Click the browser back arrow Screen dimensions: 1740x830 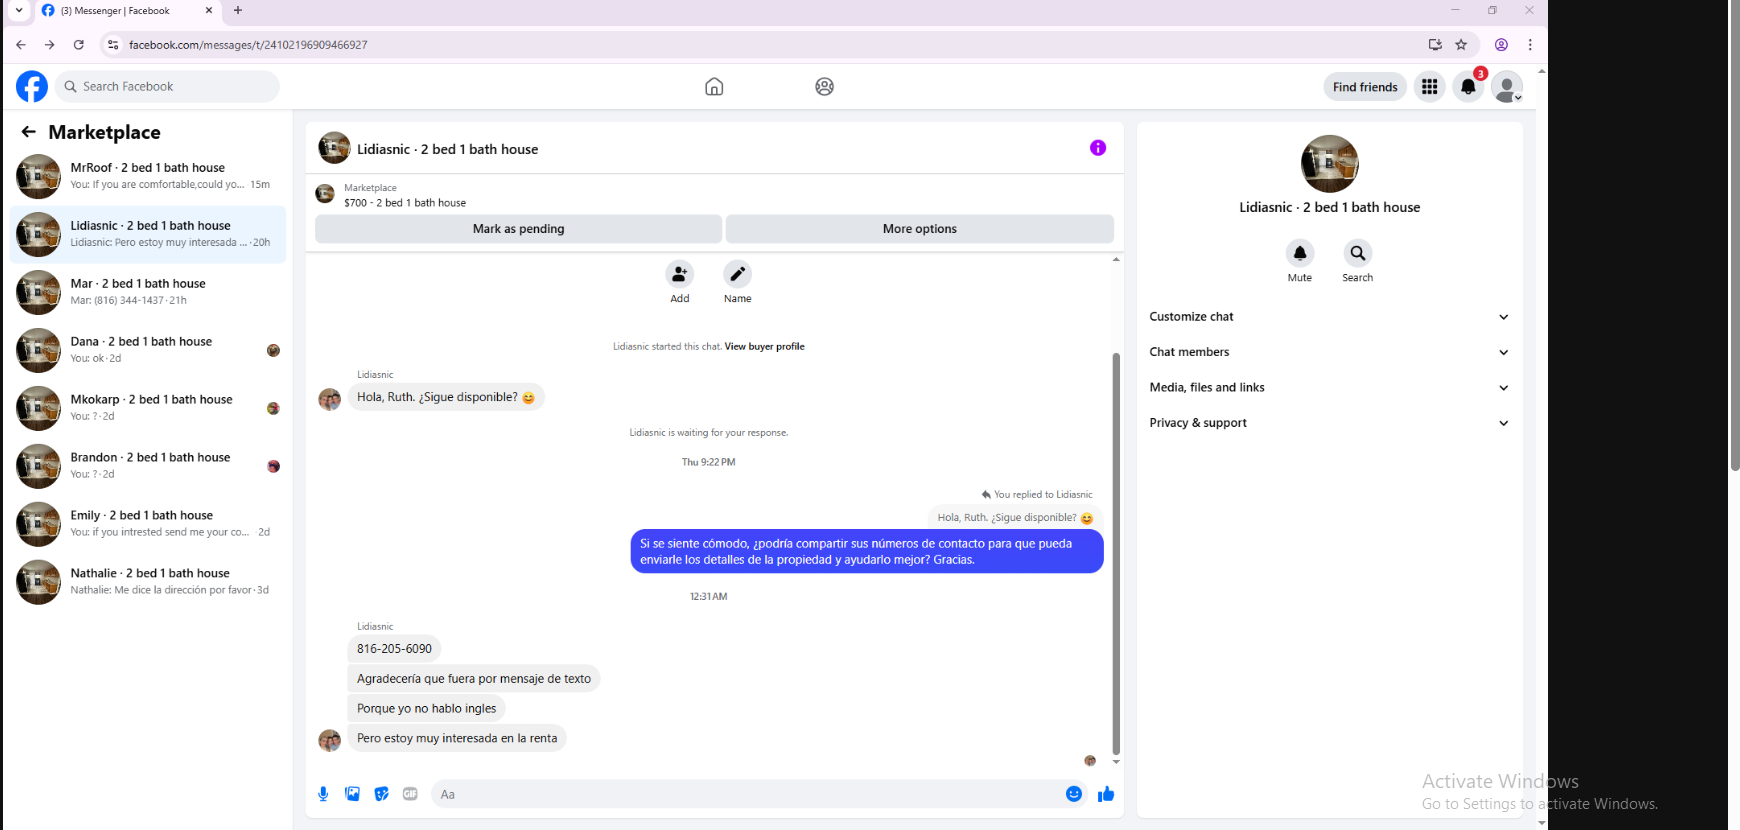point(21,45)
